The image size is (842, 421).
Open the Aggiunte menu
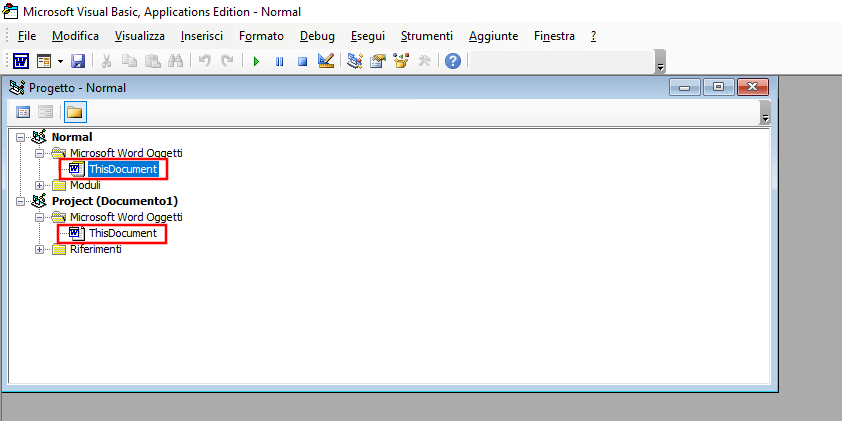pos(493,36)
